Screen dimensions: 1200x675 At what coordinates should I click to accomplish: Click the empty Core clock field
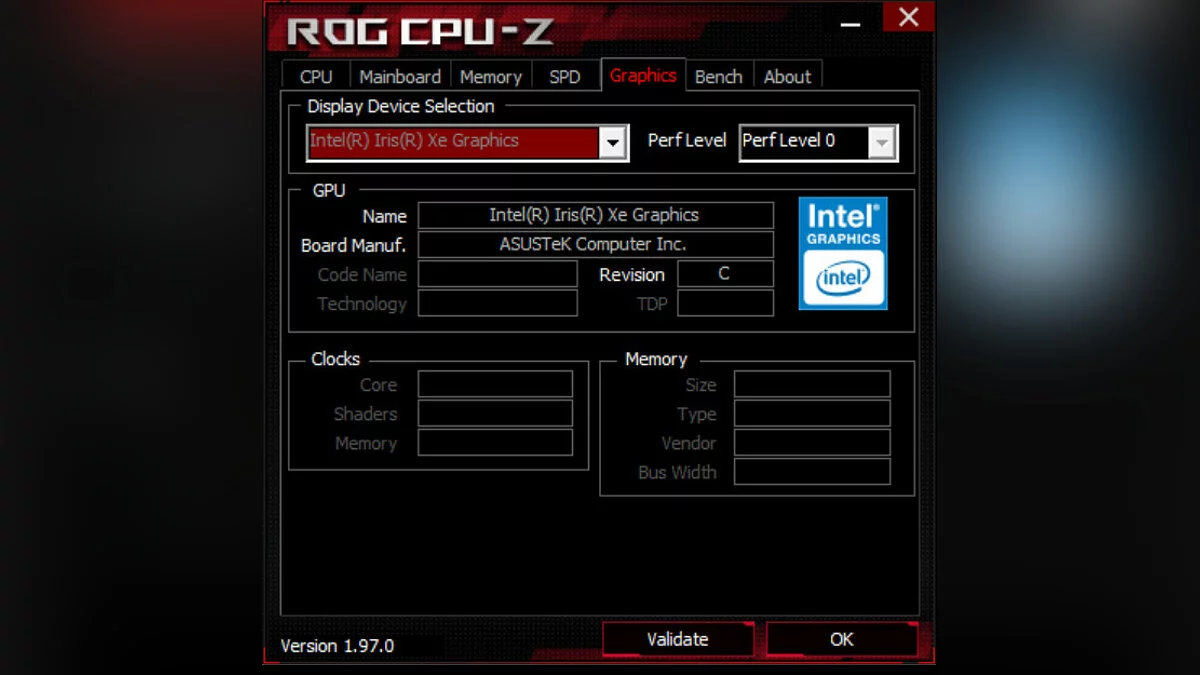click(x=495, y=384)
